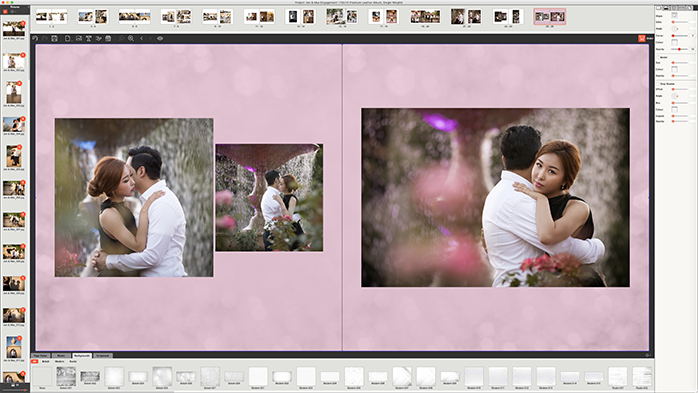Viewport: 698px width, 393px height.
Task: Choose the Modern 001 background thumbnail
Action: (x=258, y=377)
